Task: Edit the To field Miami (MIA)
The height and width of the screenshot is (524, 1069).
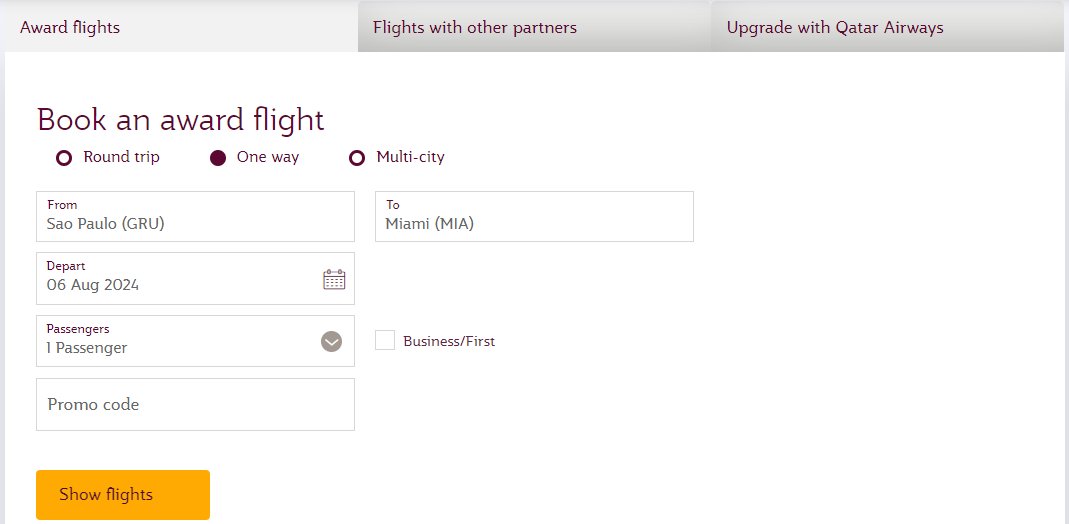Action: (534, 217)
